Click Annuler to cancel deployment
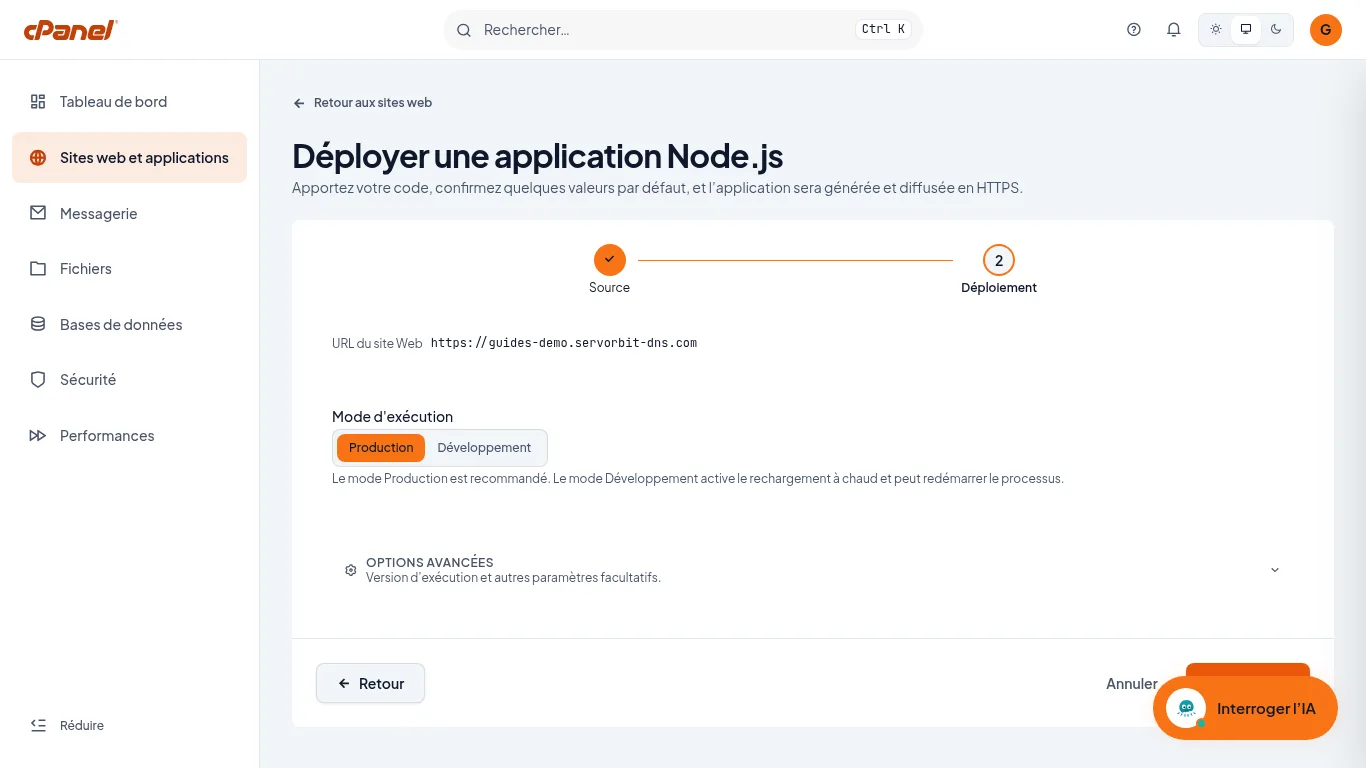 tap(1132, 684)
